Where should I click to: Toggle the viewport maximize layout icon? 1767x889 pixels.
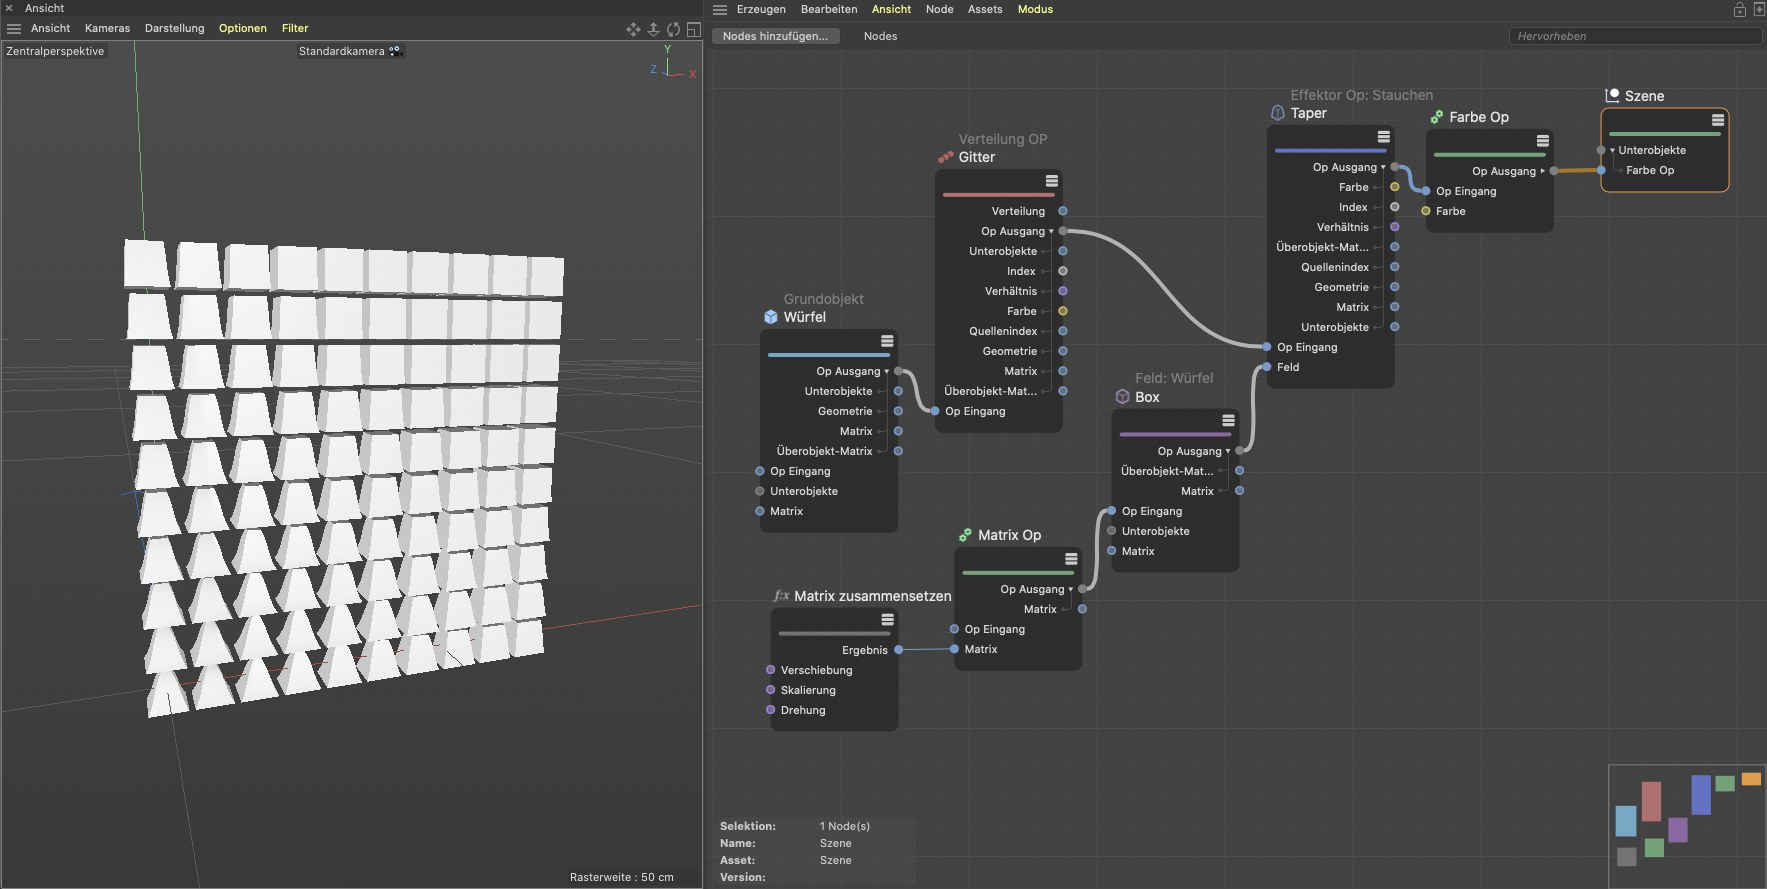(693, 29)
